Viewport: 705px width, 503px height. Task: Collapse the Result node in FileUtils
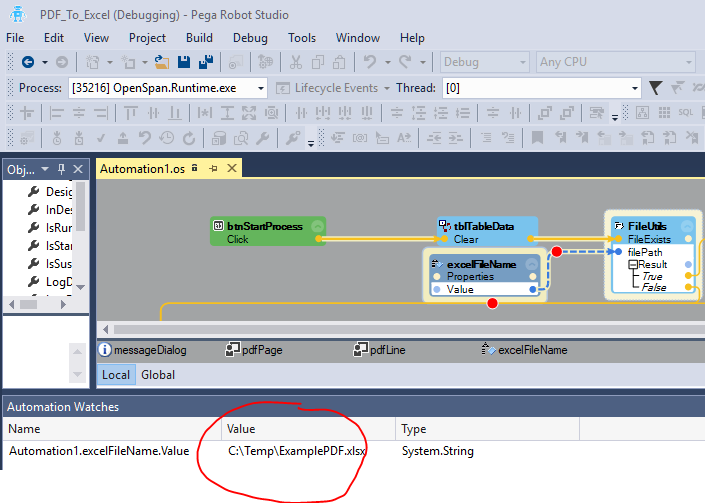[x=633, y=264]
